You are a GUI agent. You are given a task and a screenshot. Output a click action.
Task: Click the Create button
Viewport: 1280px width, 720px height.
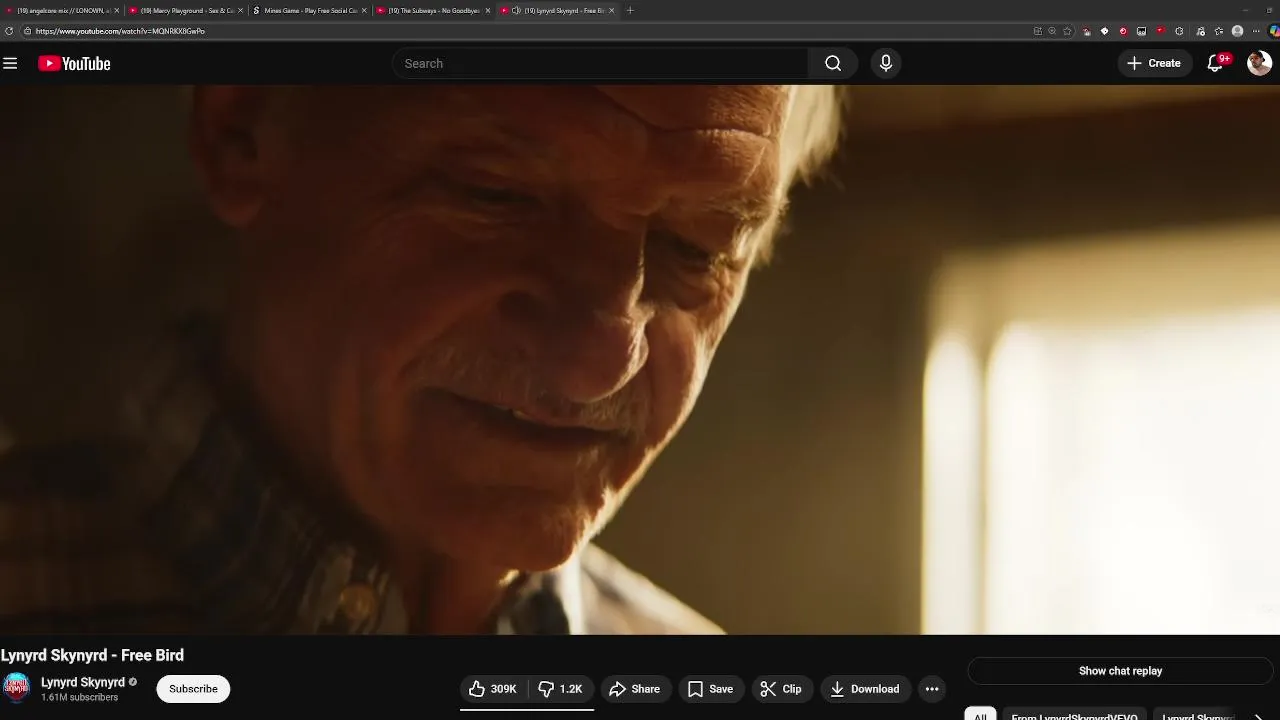(x=1154, y=63)
